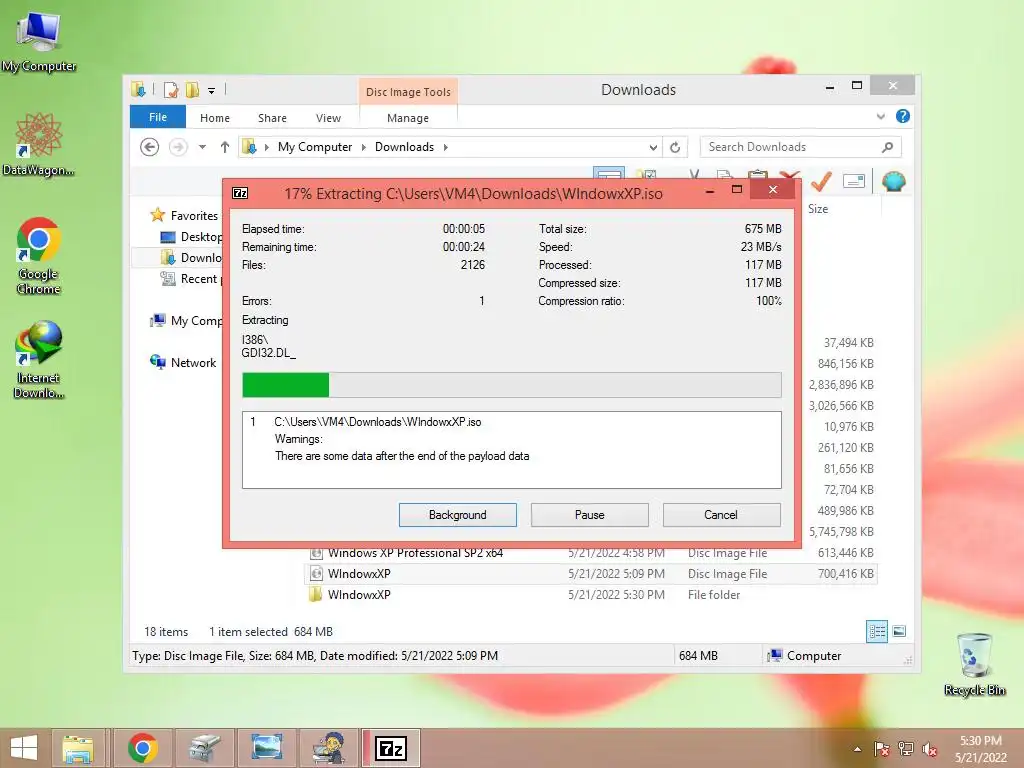This screenshot has width=1024, height=768.
Task: Send extraction to Background
Action: pos(458,515)
